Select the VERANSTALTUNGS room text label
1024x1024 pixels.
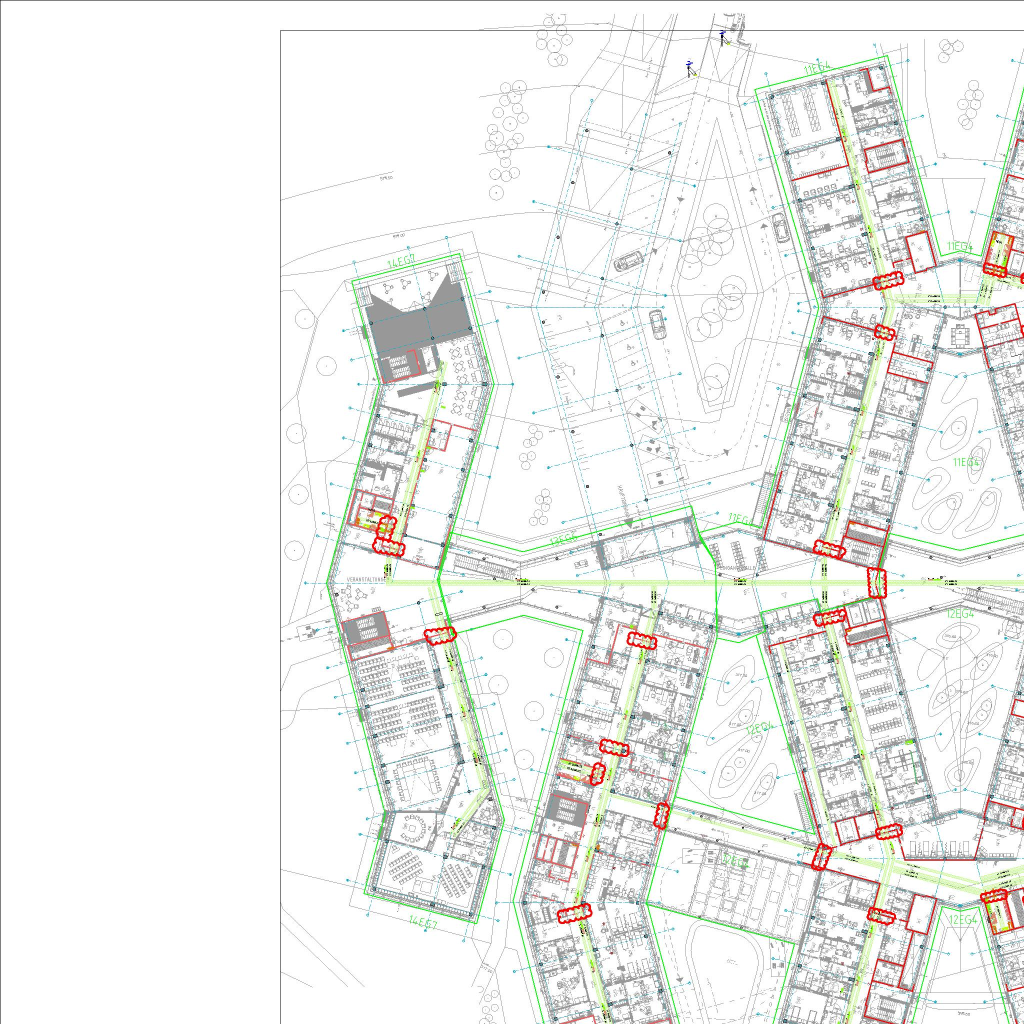[x=365, y=579]
